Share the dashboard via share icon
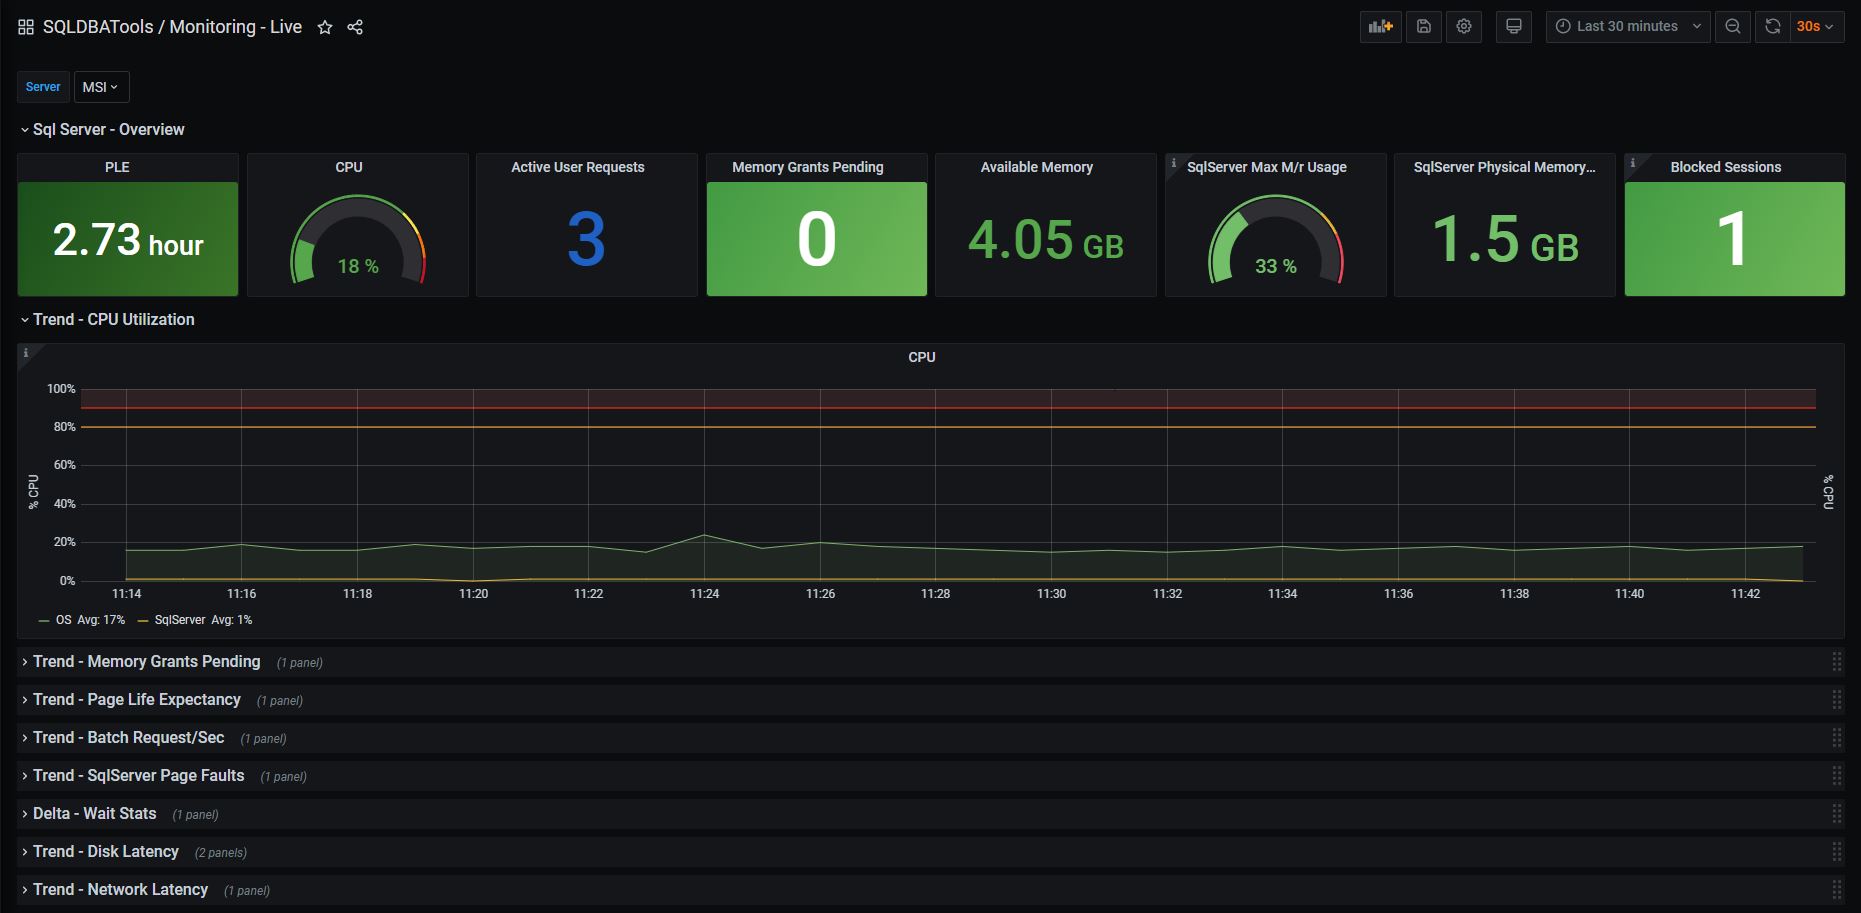 pyautogui.click(x=355, y=27)
